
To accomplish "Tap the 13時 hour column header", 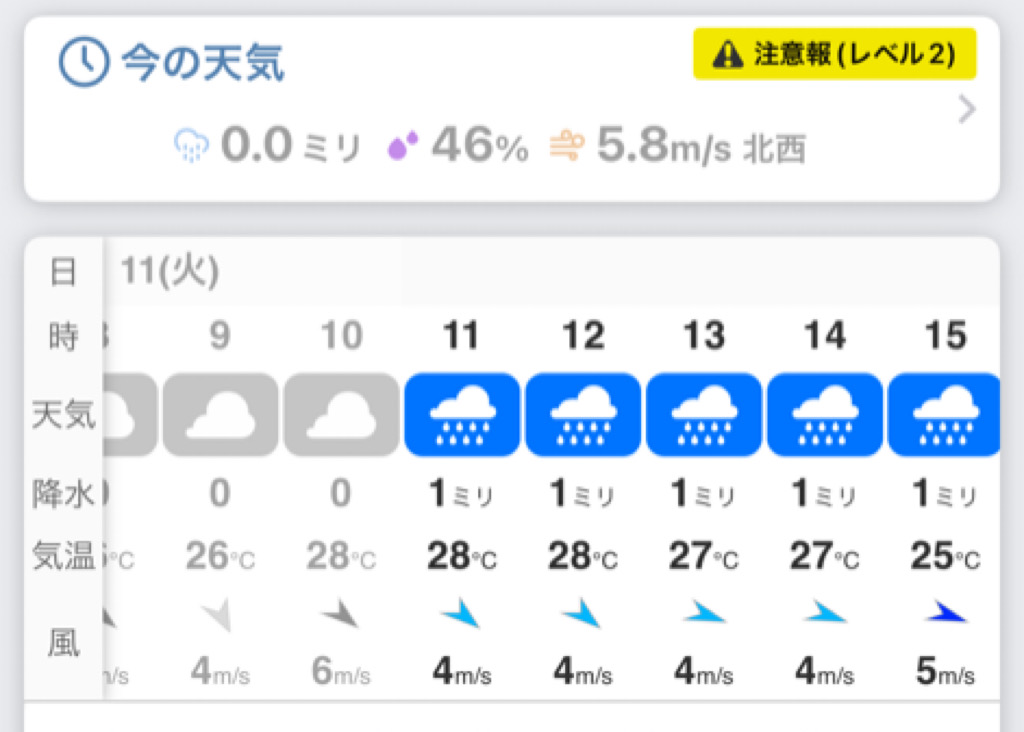I will 703,336.
